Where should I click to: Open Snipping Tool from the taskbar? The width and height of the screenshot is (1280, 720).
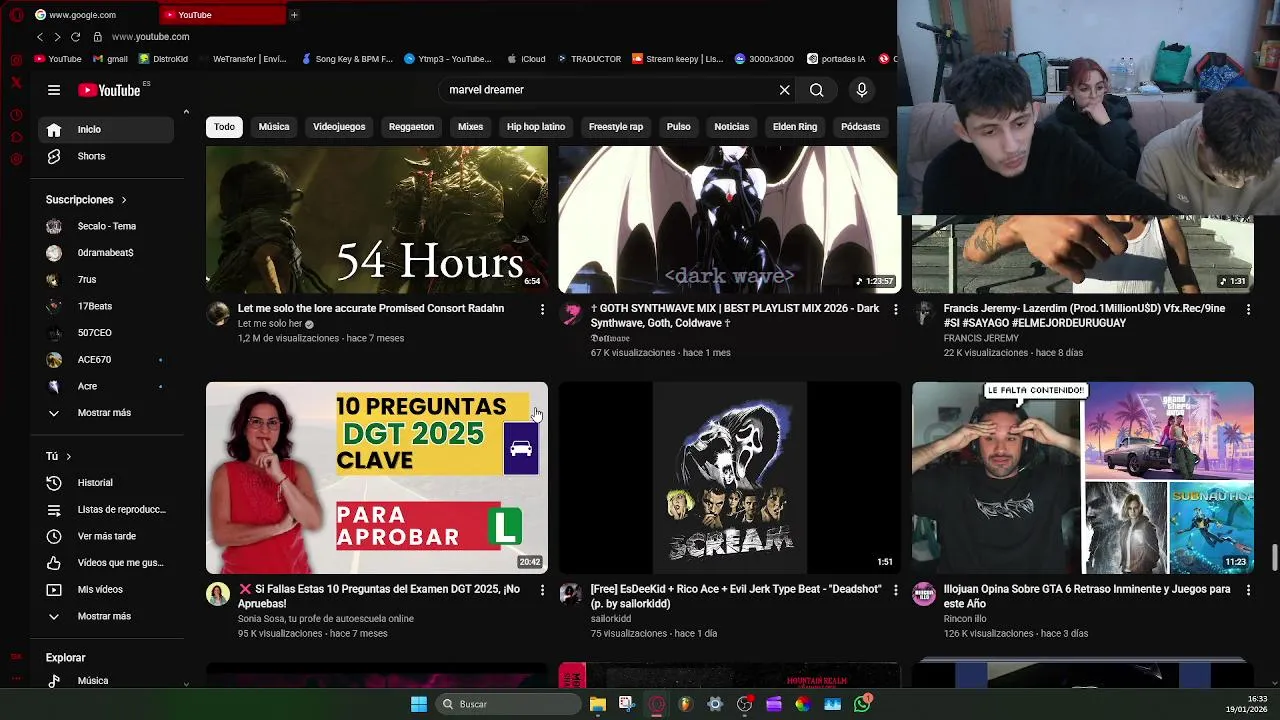[x=626, y=704]
